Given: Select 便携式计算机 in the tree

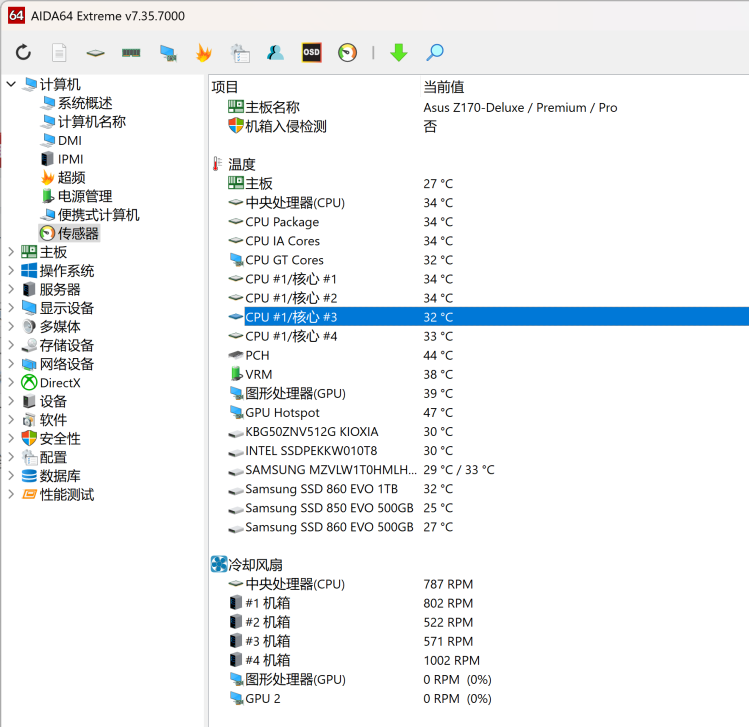Looking at the screenshot, I should click(98, 215).
